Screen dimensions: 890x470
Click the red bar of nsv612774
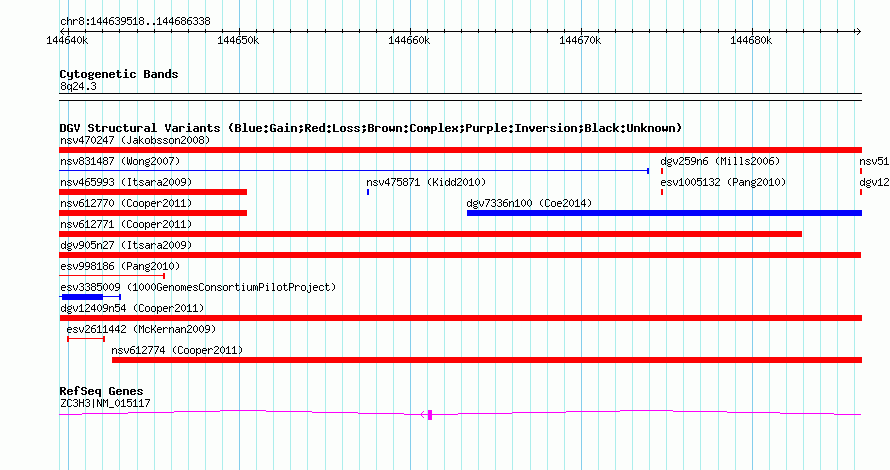pos(487,360)
